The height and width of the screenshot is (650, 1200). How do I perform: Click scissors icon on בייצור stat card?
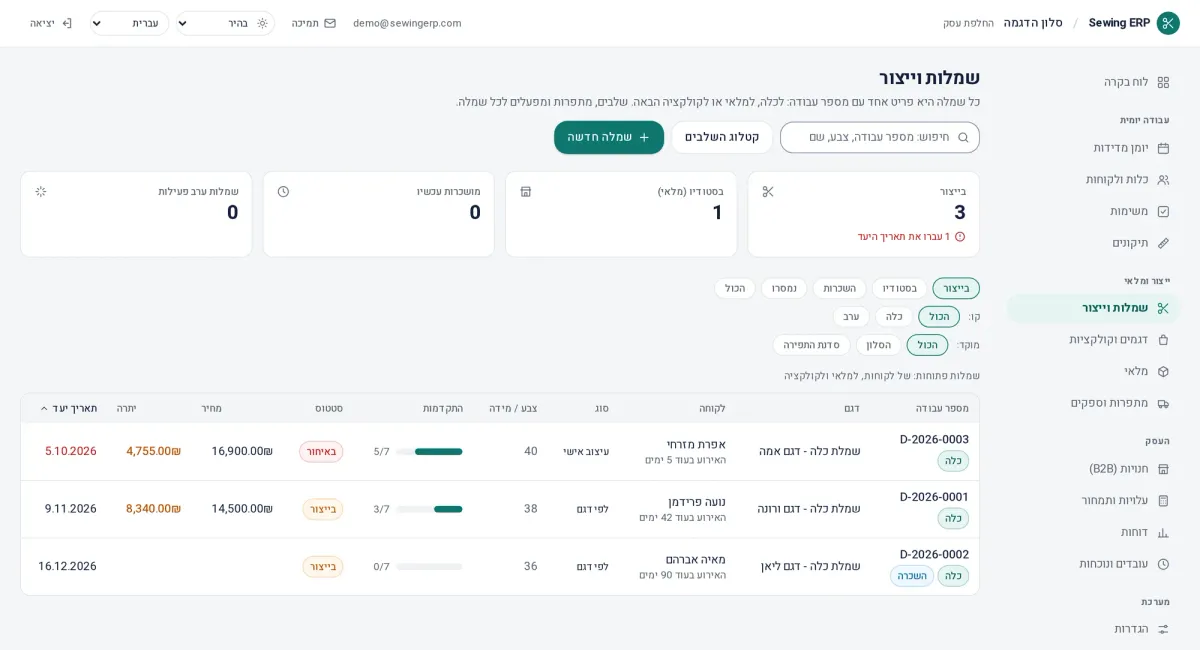point(768,191)
